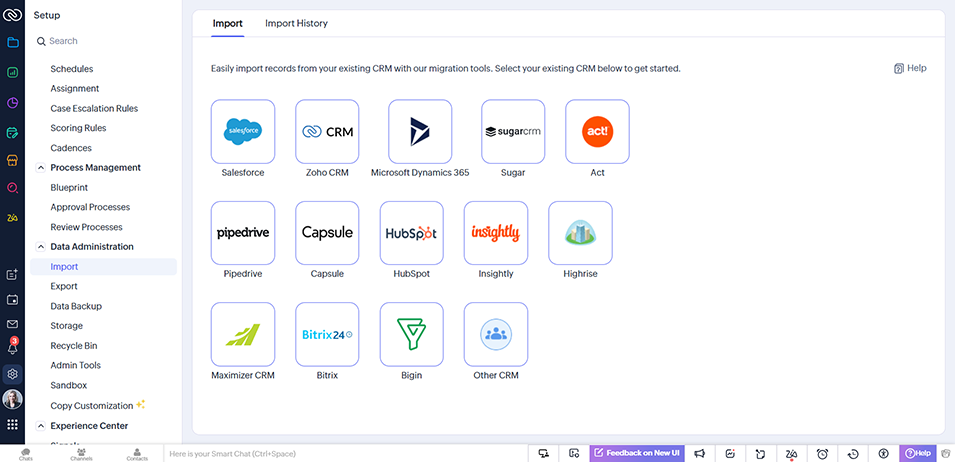Open the orange marketplace store icon
955x462 pixels.
(12, 160)
